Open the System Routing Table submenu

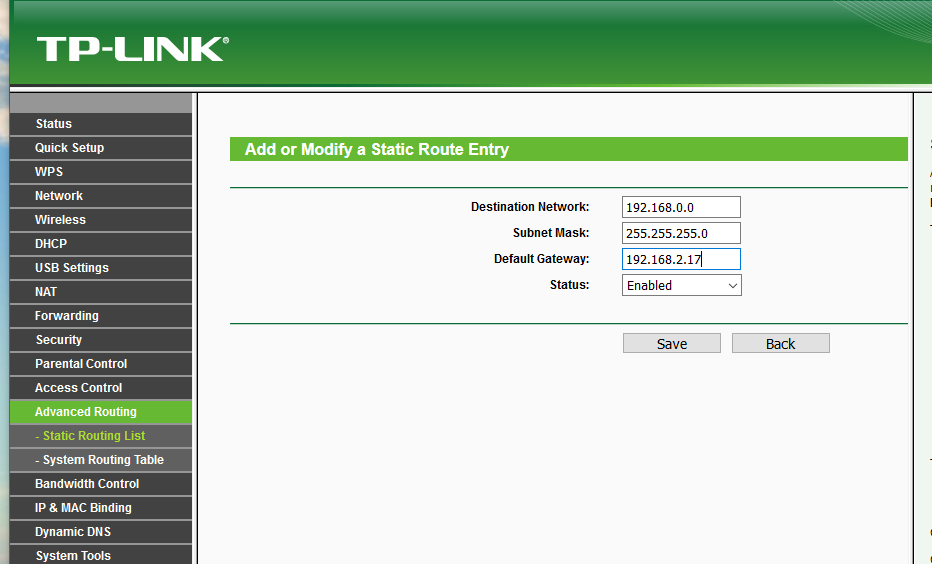[x=101, y=460]
